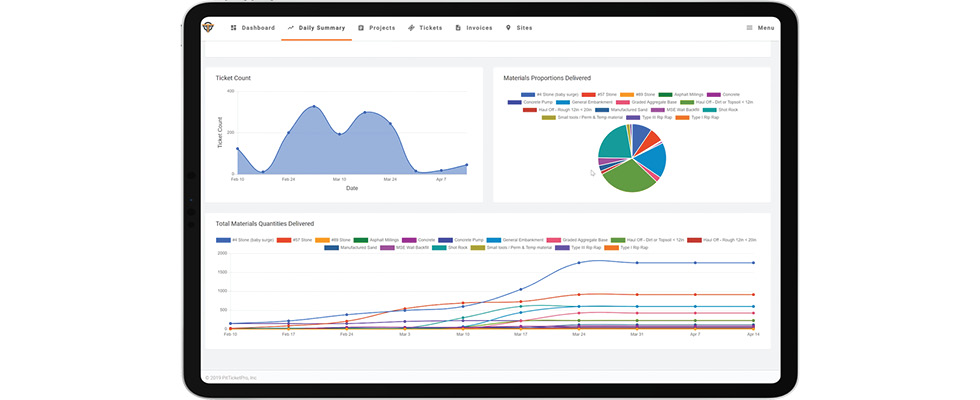Open the Projects tab
Screen dimensions: 980x400
(x=382, y=28)
